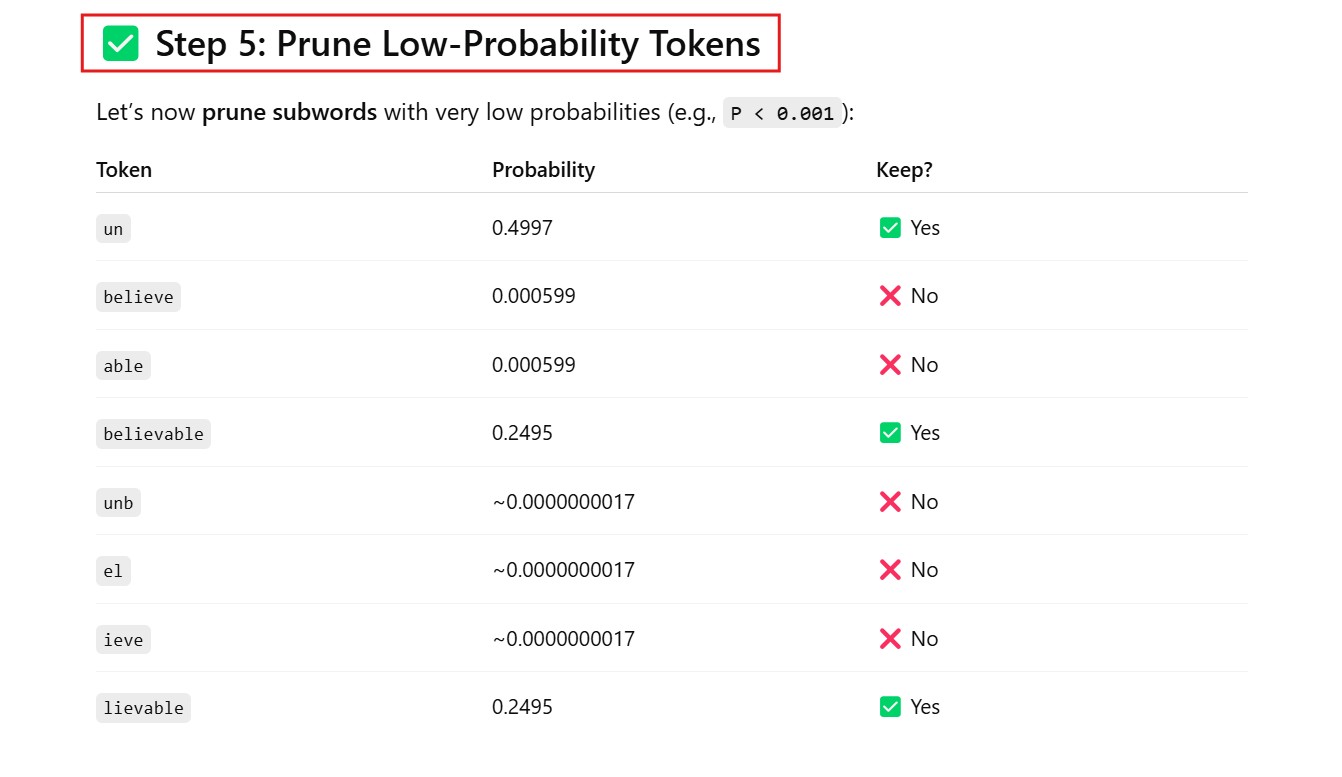This screenshot has width=1342, height=777.
Task: Click the 'P < 0.001' inline code snippet
Action: [782, 113]
